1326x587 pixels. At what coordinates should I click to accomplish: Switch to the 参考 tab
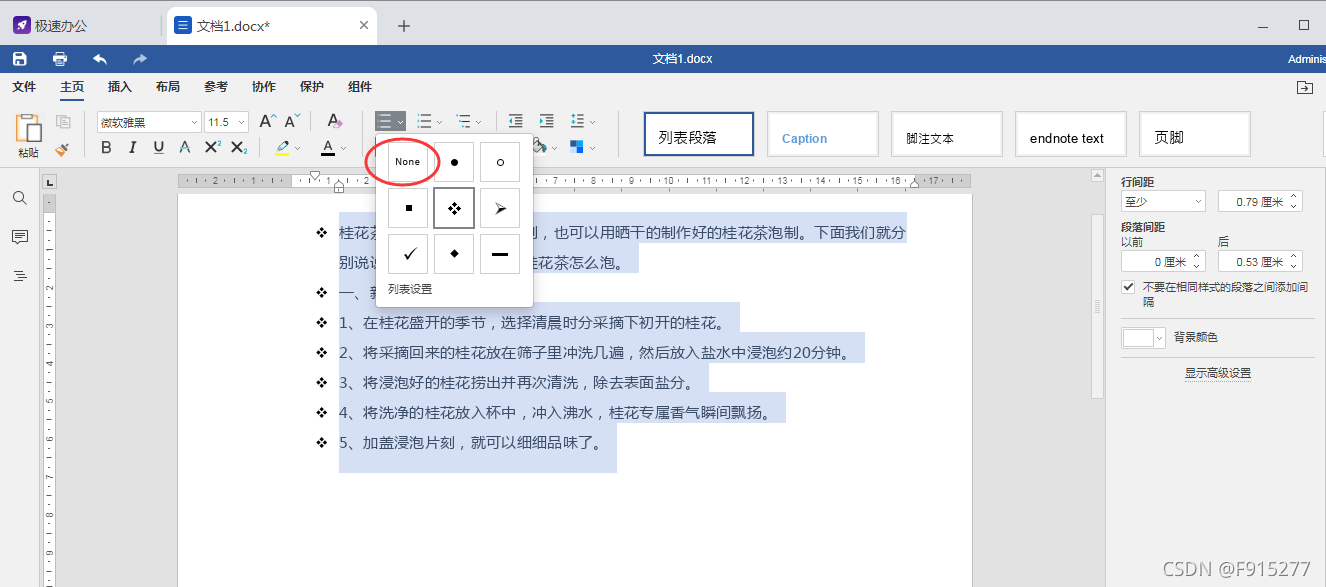click(x=216, y=87)
